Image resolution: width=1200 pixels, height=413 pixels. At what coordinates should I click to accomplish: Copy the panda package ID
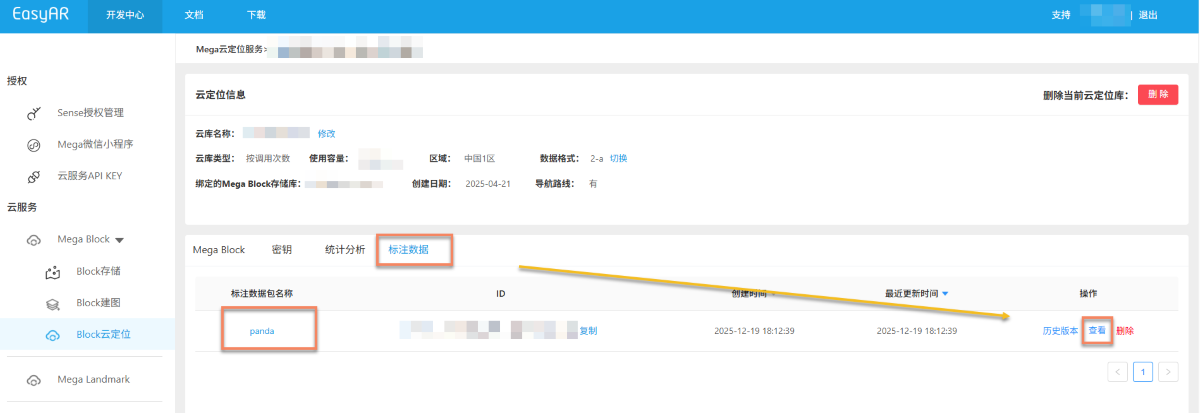click(x=588, y=331)
